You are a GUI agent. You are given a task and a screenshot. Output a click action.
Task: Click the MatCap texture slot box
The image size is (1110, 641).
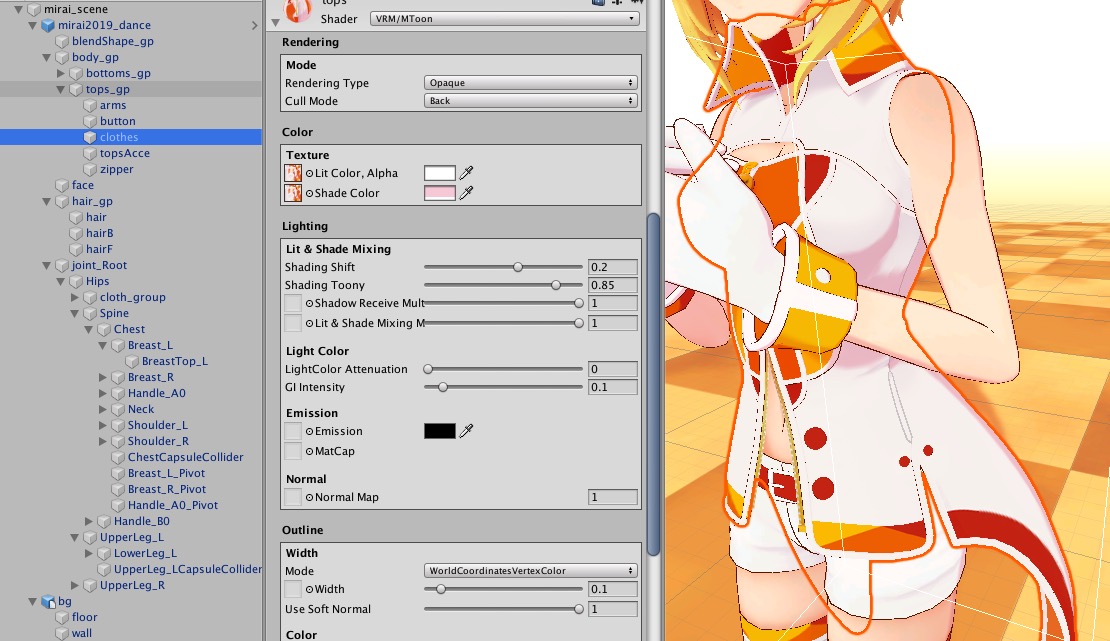point(292,450)
